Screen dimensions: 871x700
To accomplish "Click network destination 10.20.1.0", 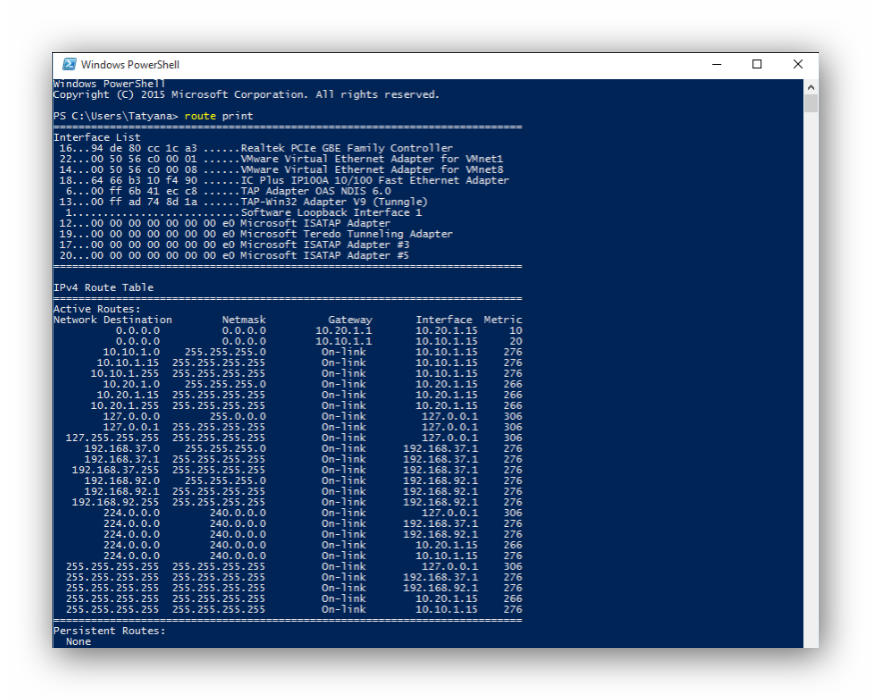I will (131, 384).
